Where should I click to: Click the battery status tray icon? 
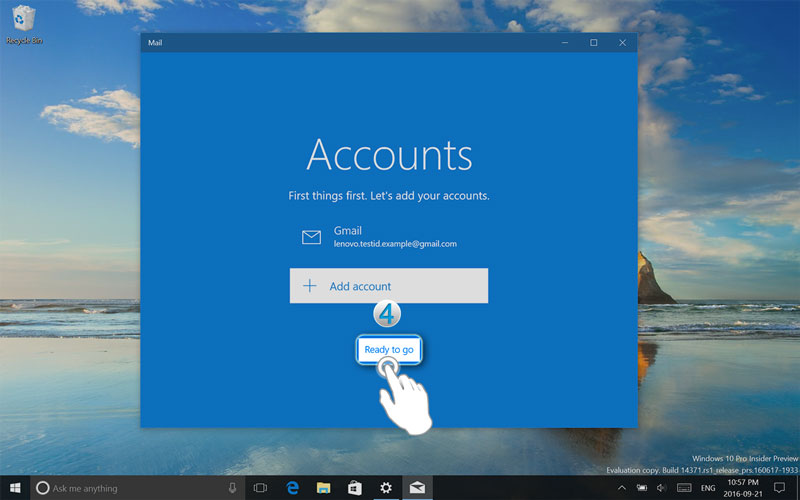point(641,488)
